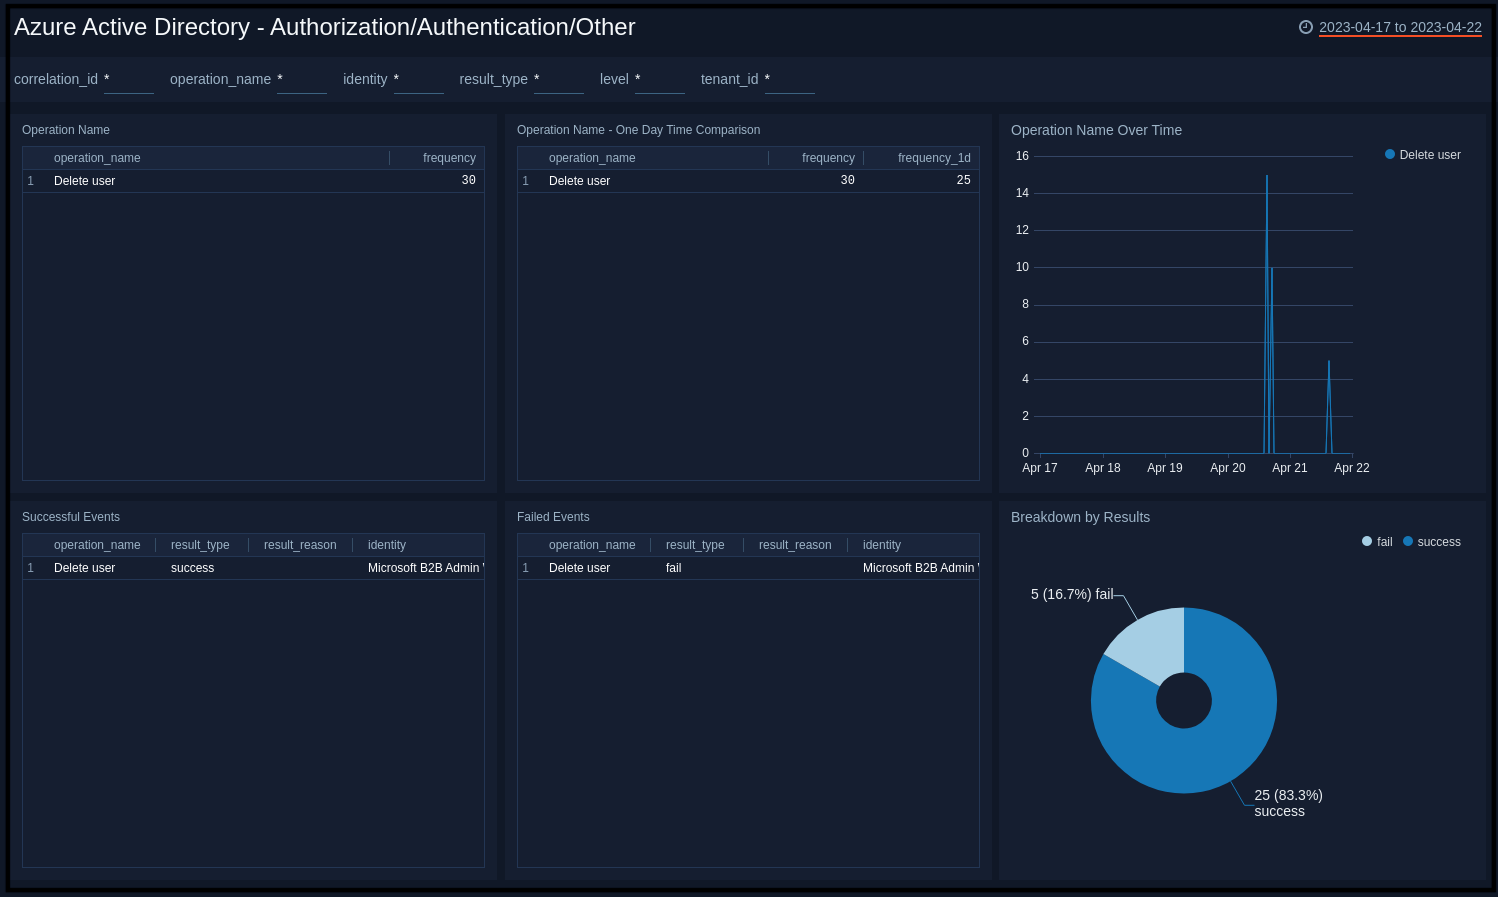Sort One Day Time Comparison by frequency column
Viewport: 1498px width, 897px height.
[x=828, y=158]
